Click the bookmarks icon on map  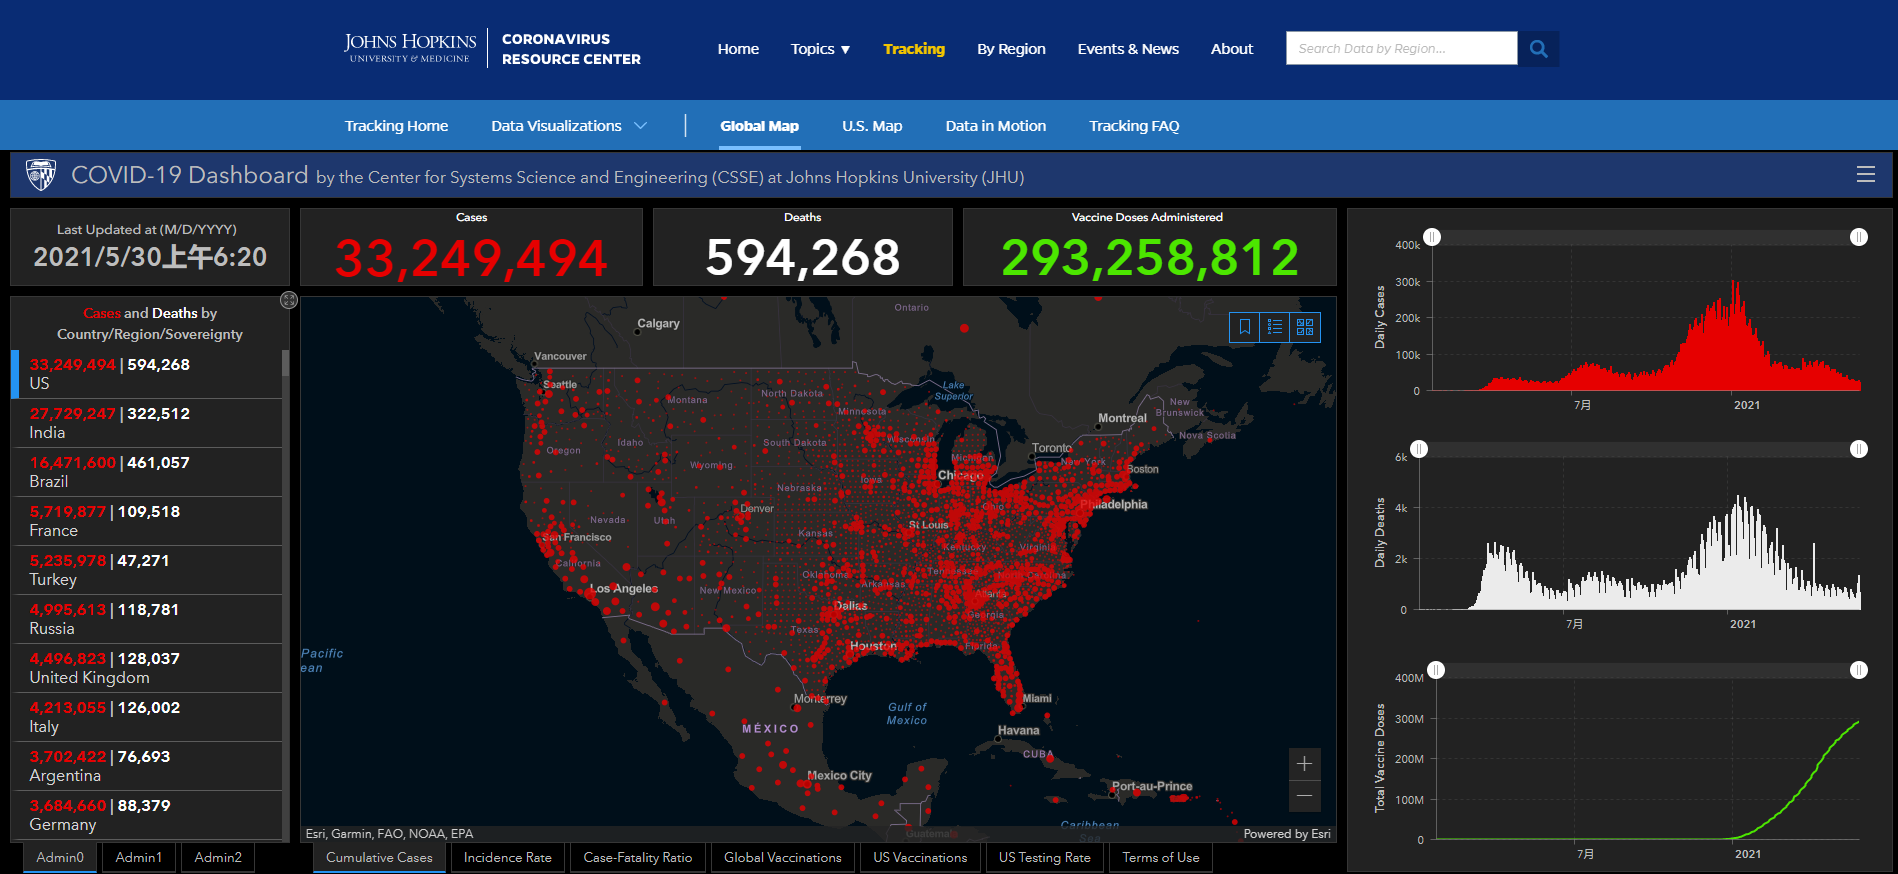(x=1245, y=327)
